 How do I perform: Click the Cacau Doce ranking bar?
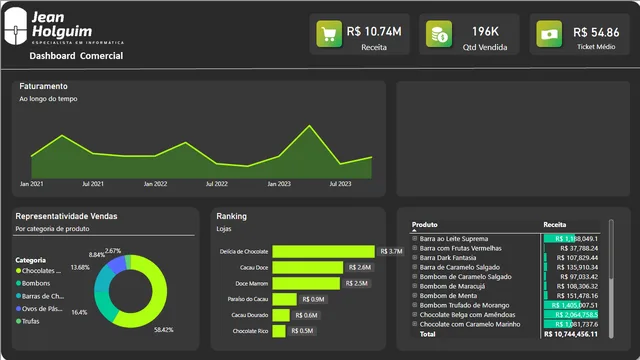tap(307, 267)
